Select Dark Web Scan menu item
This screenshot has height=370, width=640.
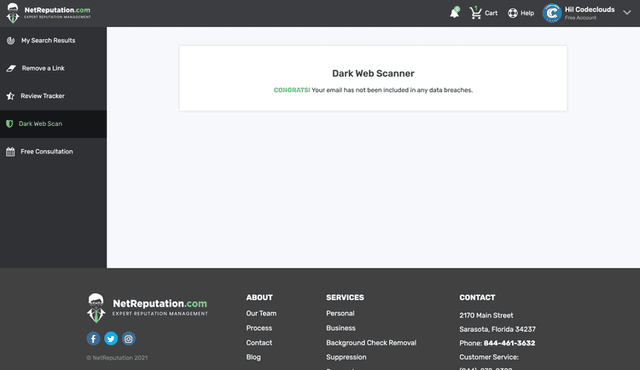point(53,124)
